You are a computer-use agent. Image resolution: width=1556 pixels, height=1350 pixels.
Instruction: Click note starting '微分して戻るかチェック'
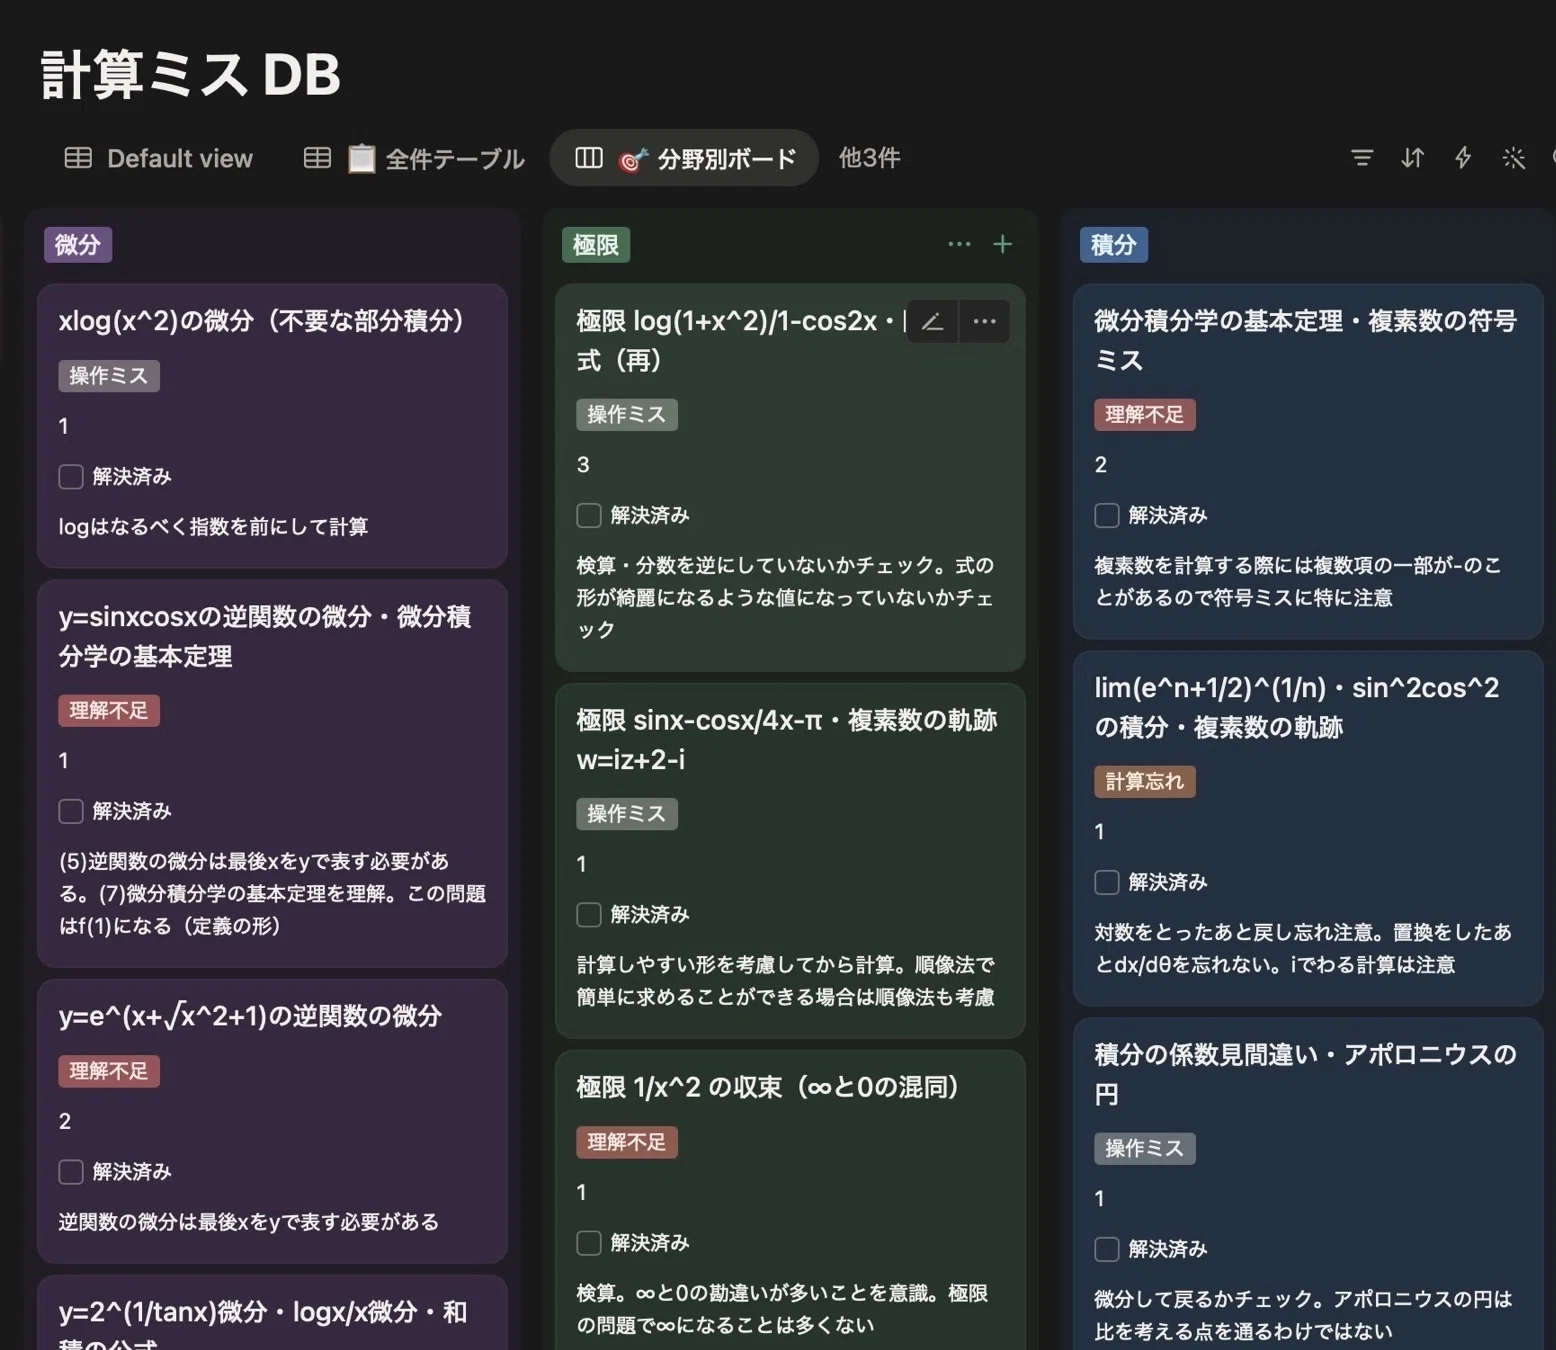(x=1303, y=1316)
